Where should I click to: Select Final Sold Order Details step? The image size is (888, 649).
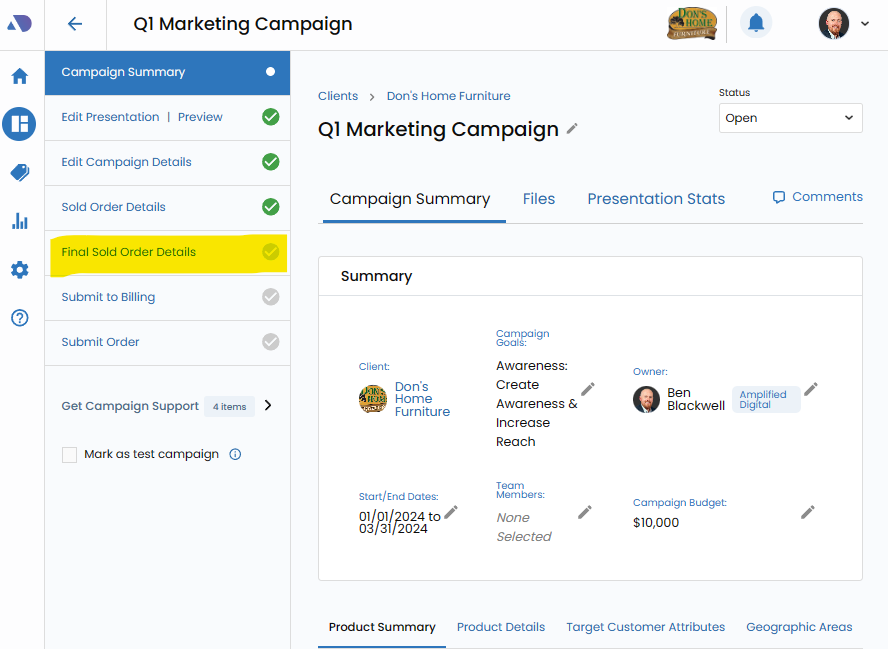coord(129,252)
